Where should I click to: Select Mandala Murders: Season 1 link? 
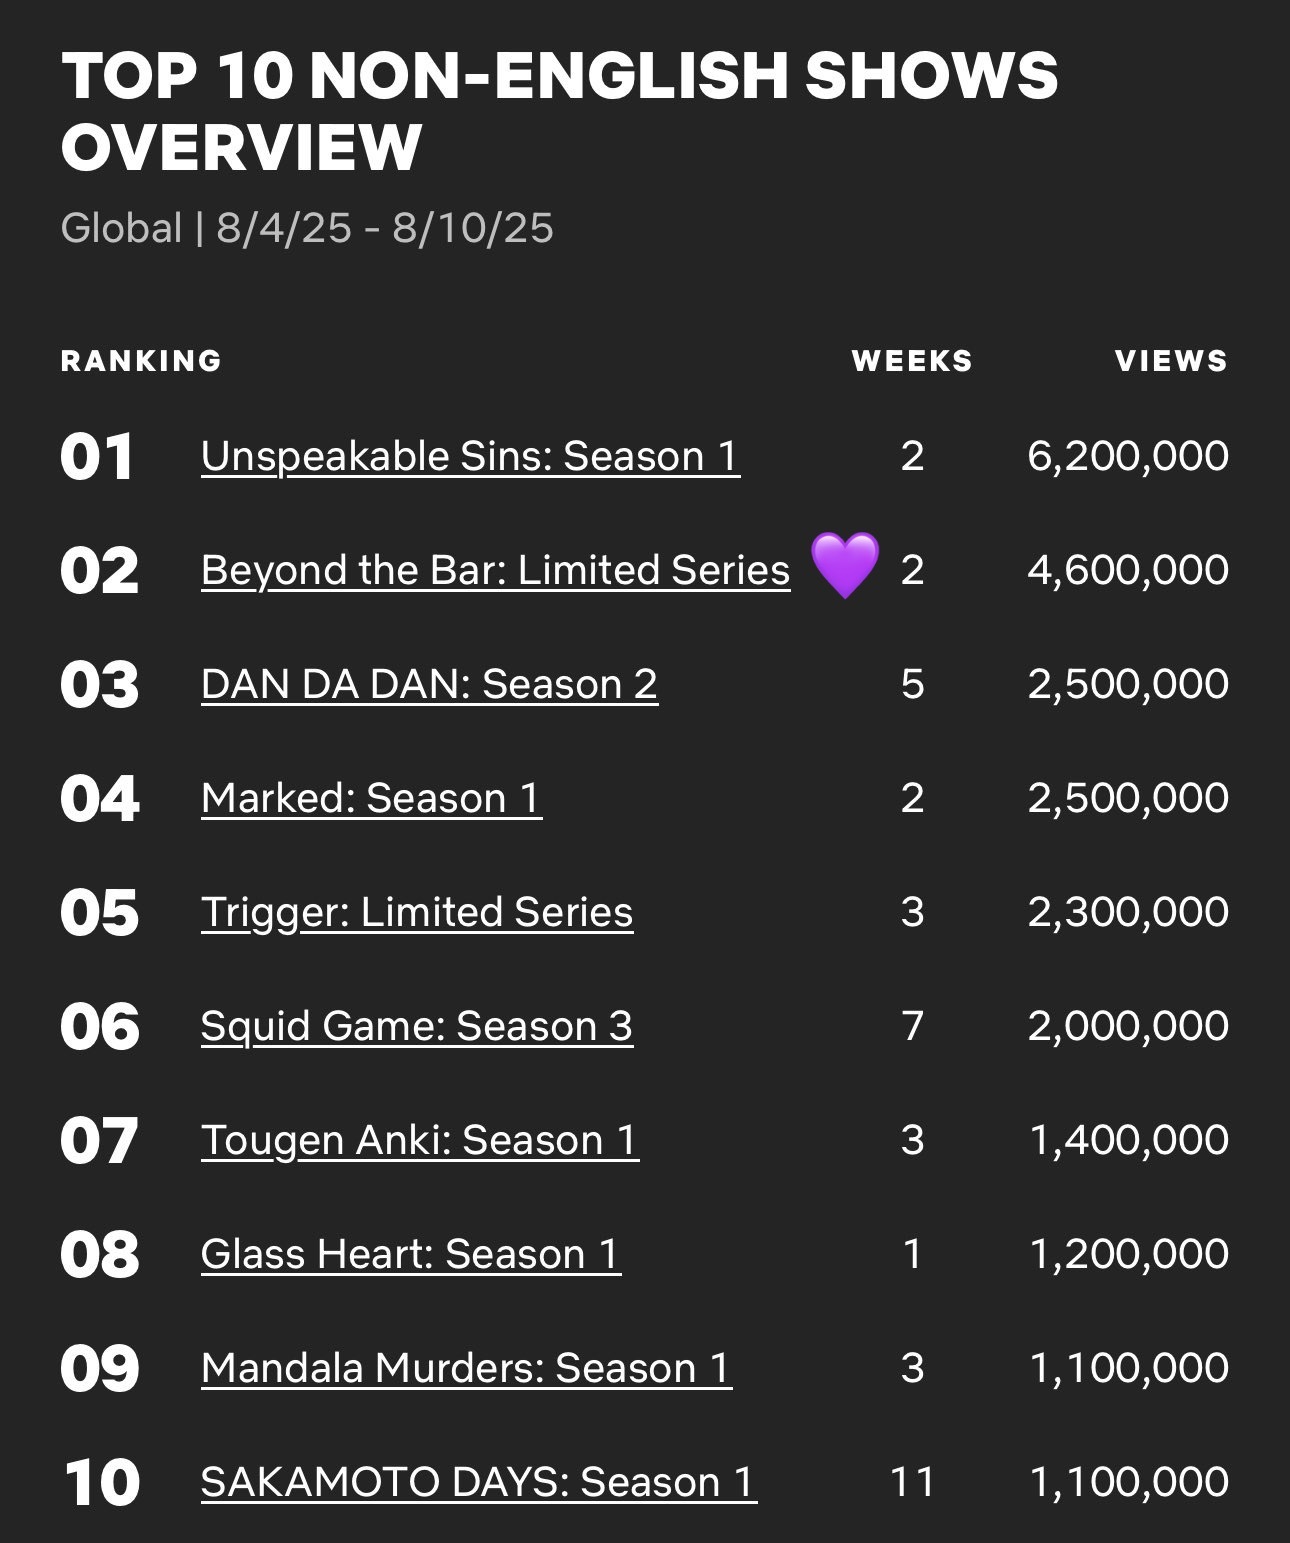[x=466, y=1369]
